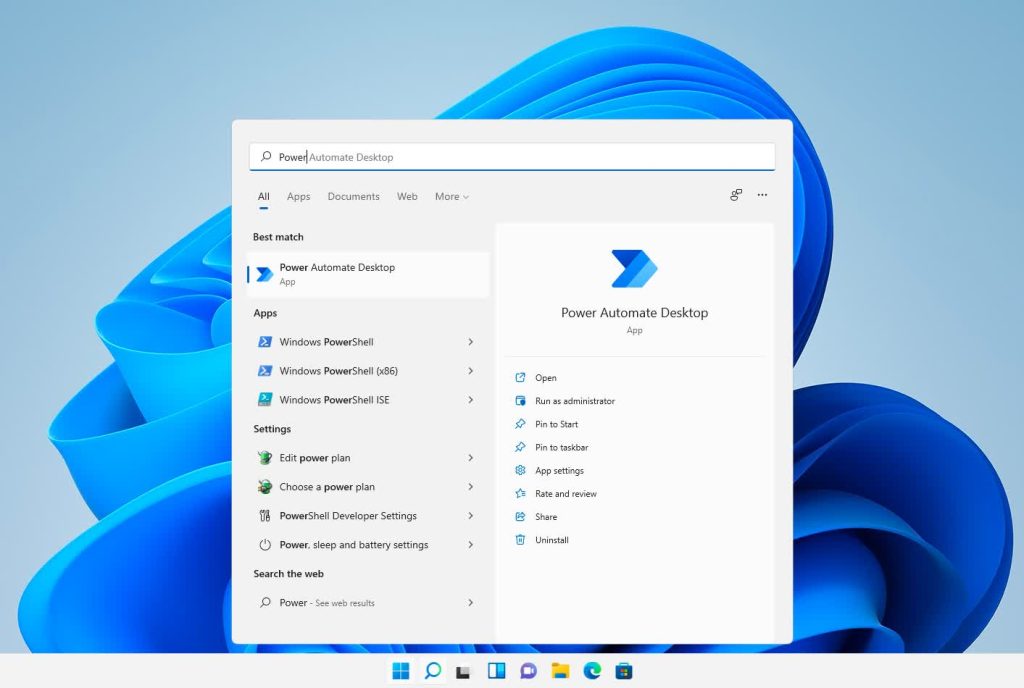
Task: Select Run as administrator action
Action: [574, 401]
